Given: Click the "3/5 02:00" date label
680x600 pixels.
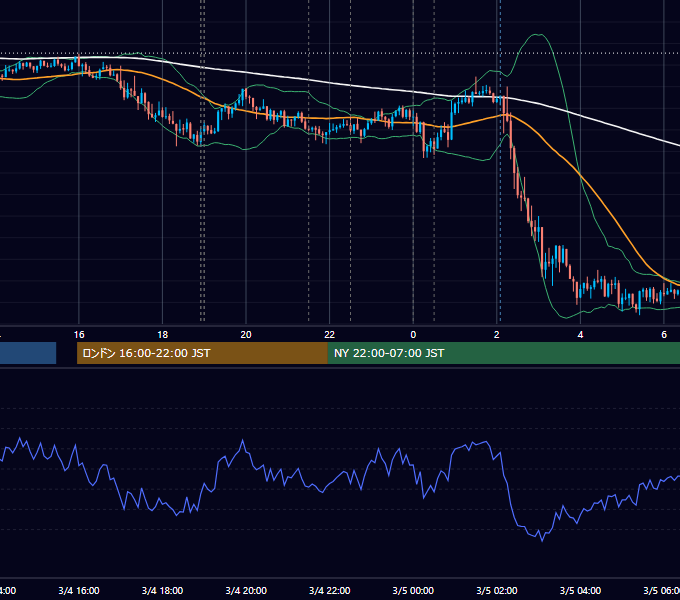Looking at the screenshot, I should coord(497,590).
